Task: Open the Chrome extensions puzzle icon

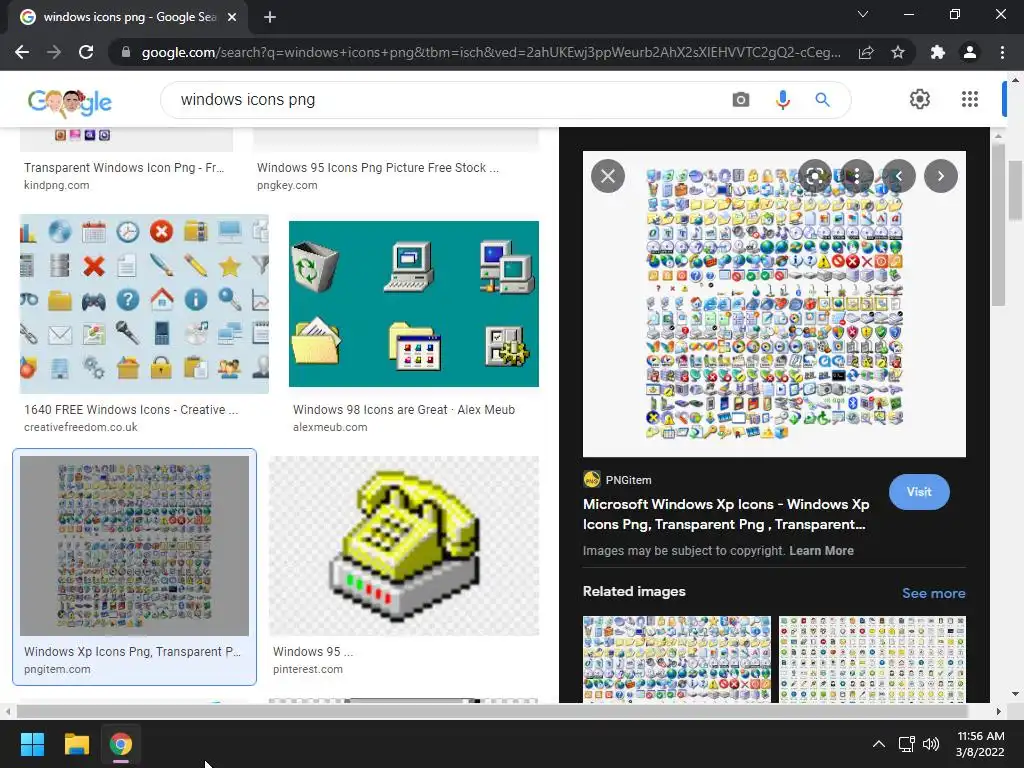Action: coord(938,52)
